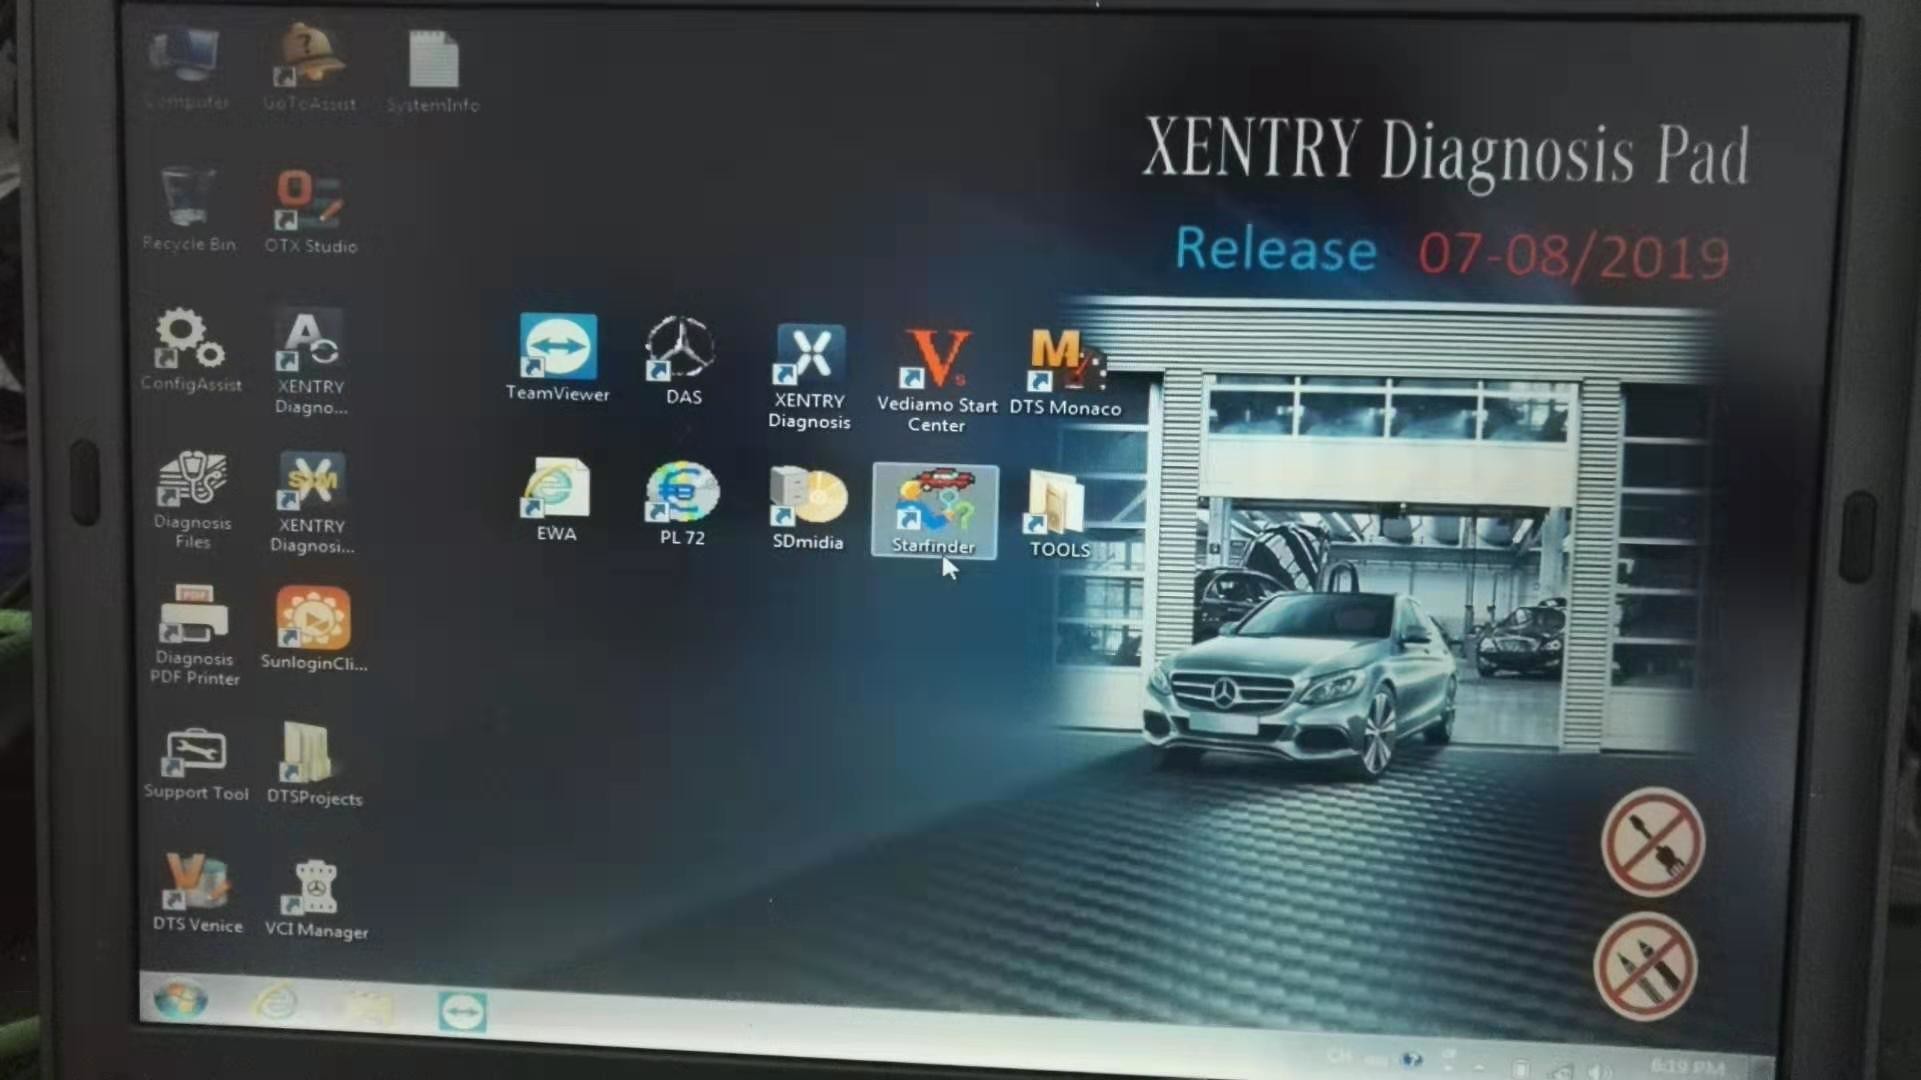
Task: Launch TeamViewer desktop shortcut
Action: pyautogui.click(x=557, y=358)
